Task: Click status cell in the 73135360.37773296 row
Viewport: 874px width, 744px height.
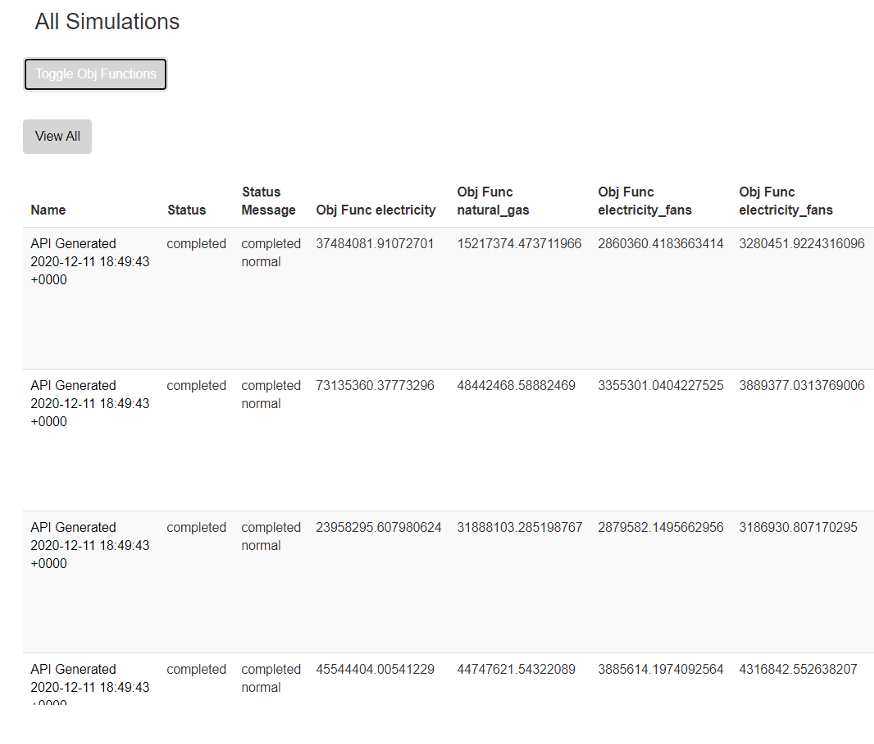Action: tap(196, 386)
